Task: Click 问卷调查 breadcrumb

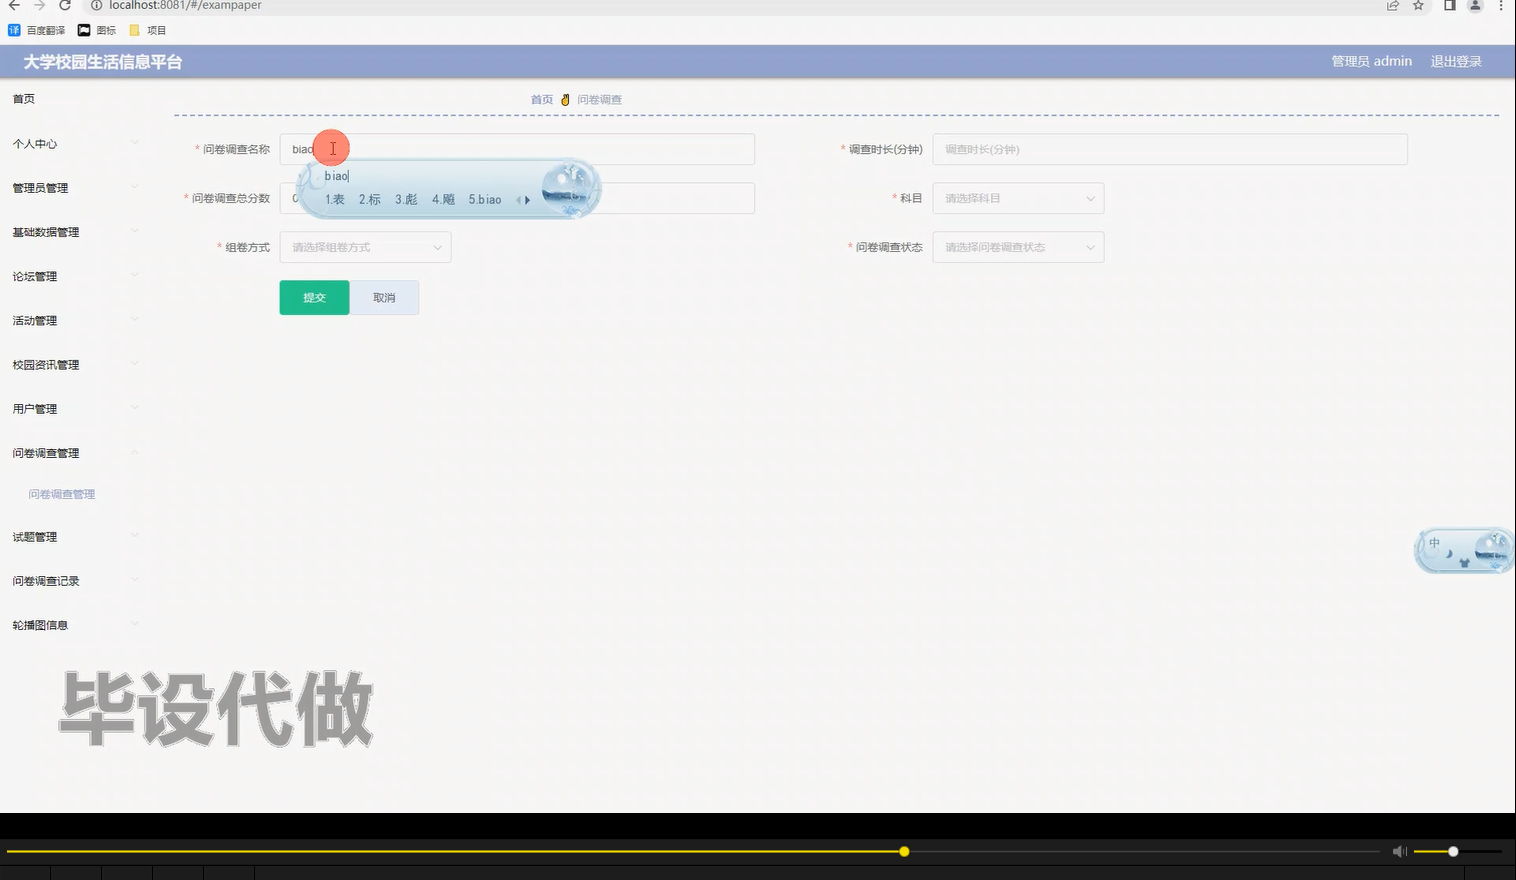Action: pyautogui.click(x=599, y=100)
